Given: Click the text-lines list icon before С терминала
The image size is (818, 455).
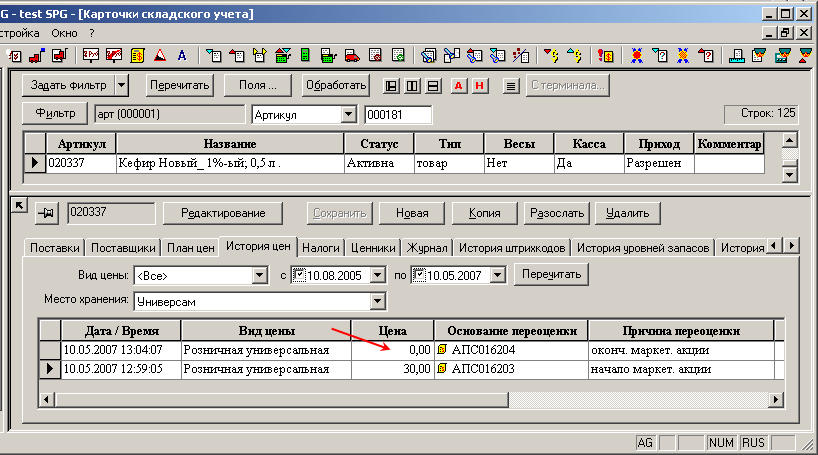Looking at the screenshot, I should [x=511, y=86].
